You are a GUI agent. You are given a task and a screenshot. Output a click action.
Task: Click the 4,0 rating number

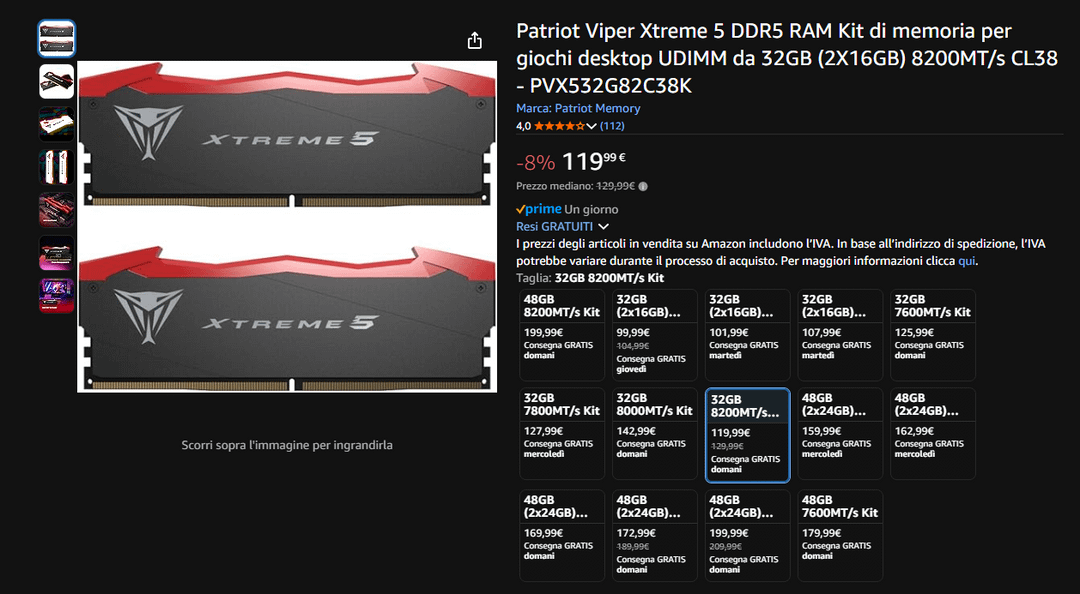[x=523, y=126]
